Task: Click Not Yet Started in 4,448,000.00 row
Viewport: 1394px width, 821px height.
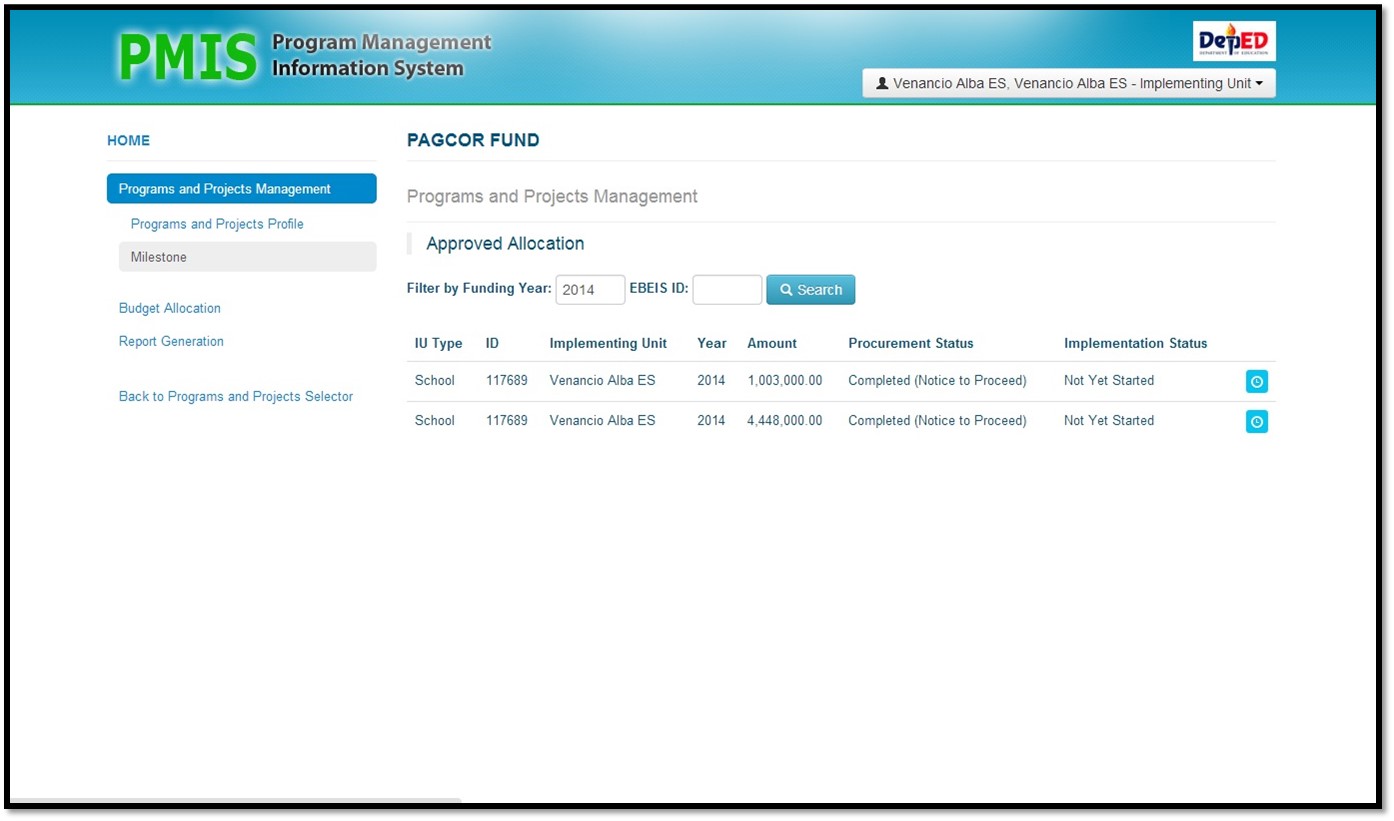Action: [x=1109, y=420]
